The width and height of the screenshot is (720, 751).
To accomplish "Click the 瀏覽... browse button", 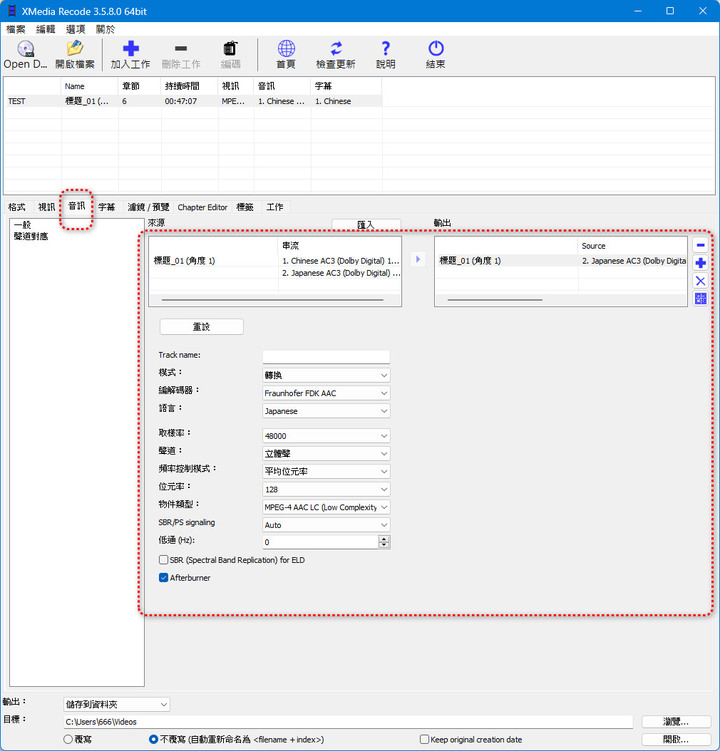I will pos(675,721).
